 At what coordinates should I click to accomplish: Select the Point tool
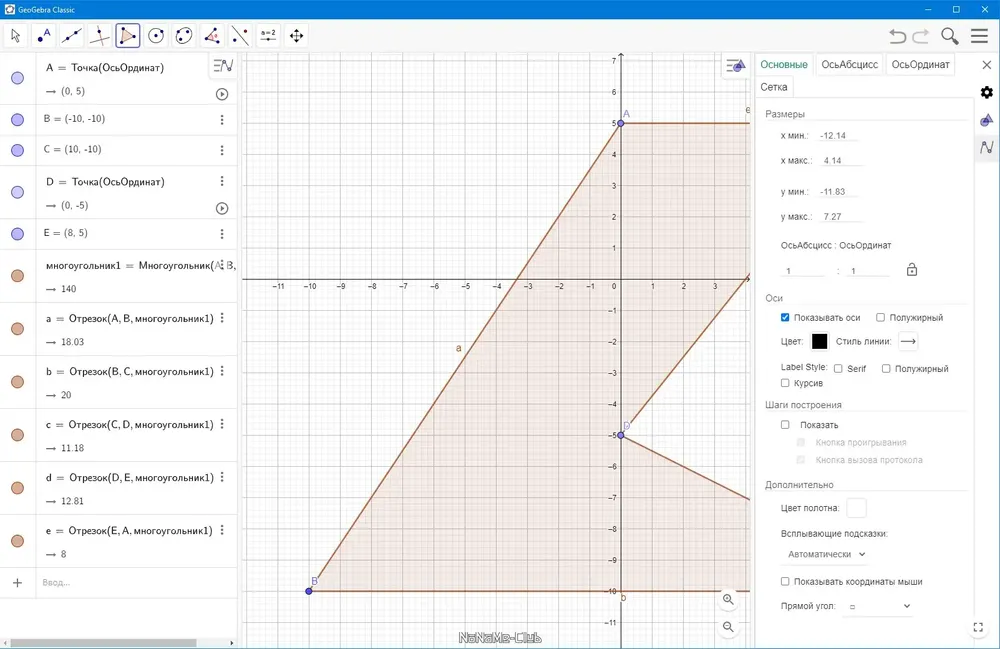click(x=43, y=36)
